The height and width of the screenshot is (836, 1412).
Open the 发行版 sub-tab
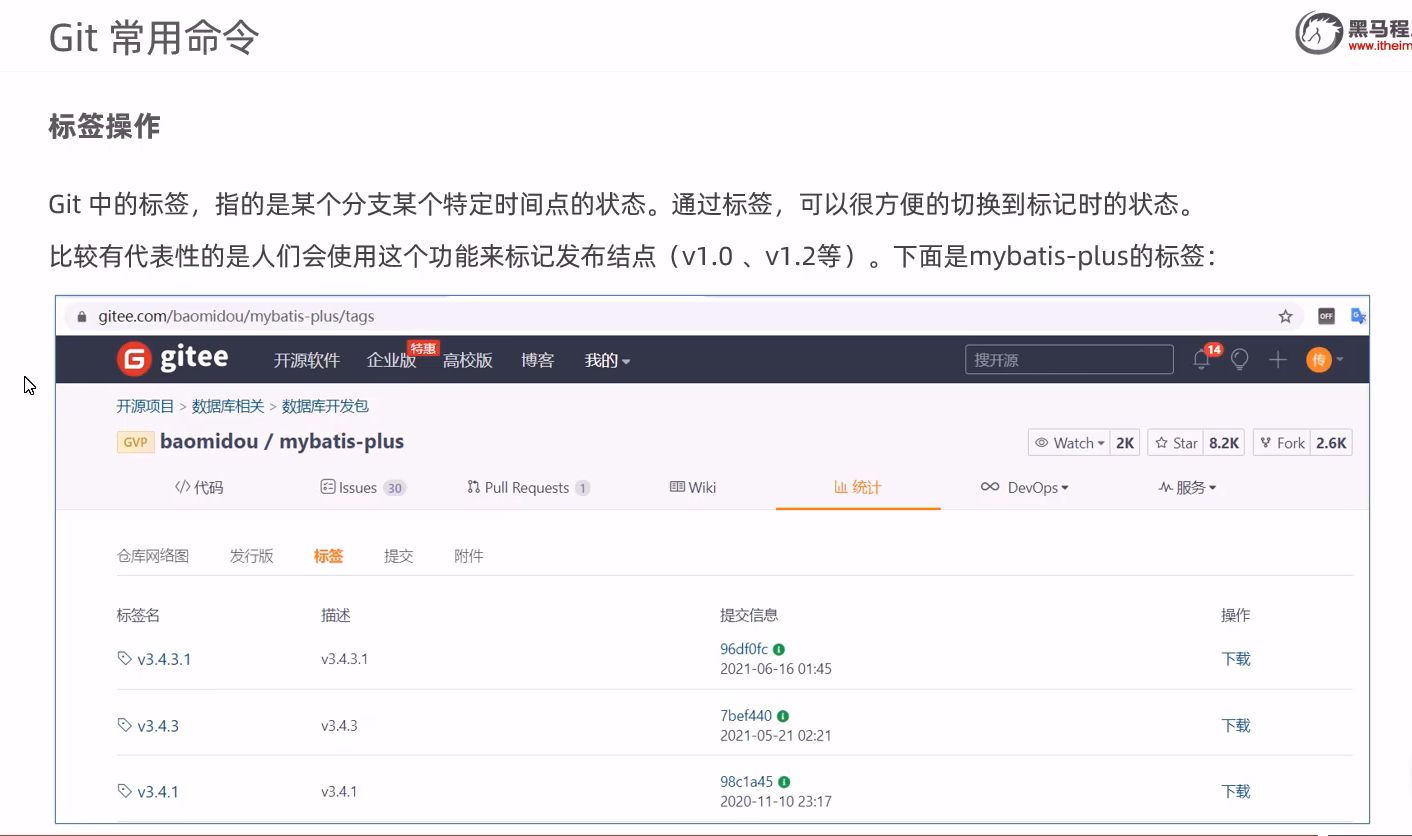(251, 556)
